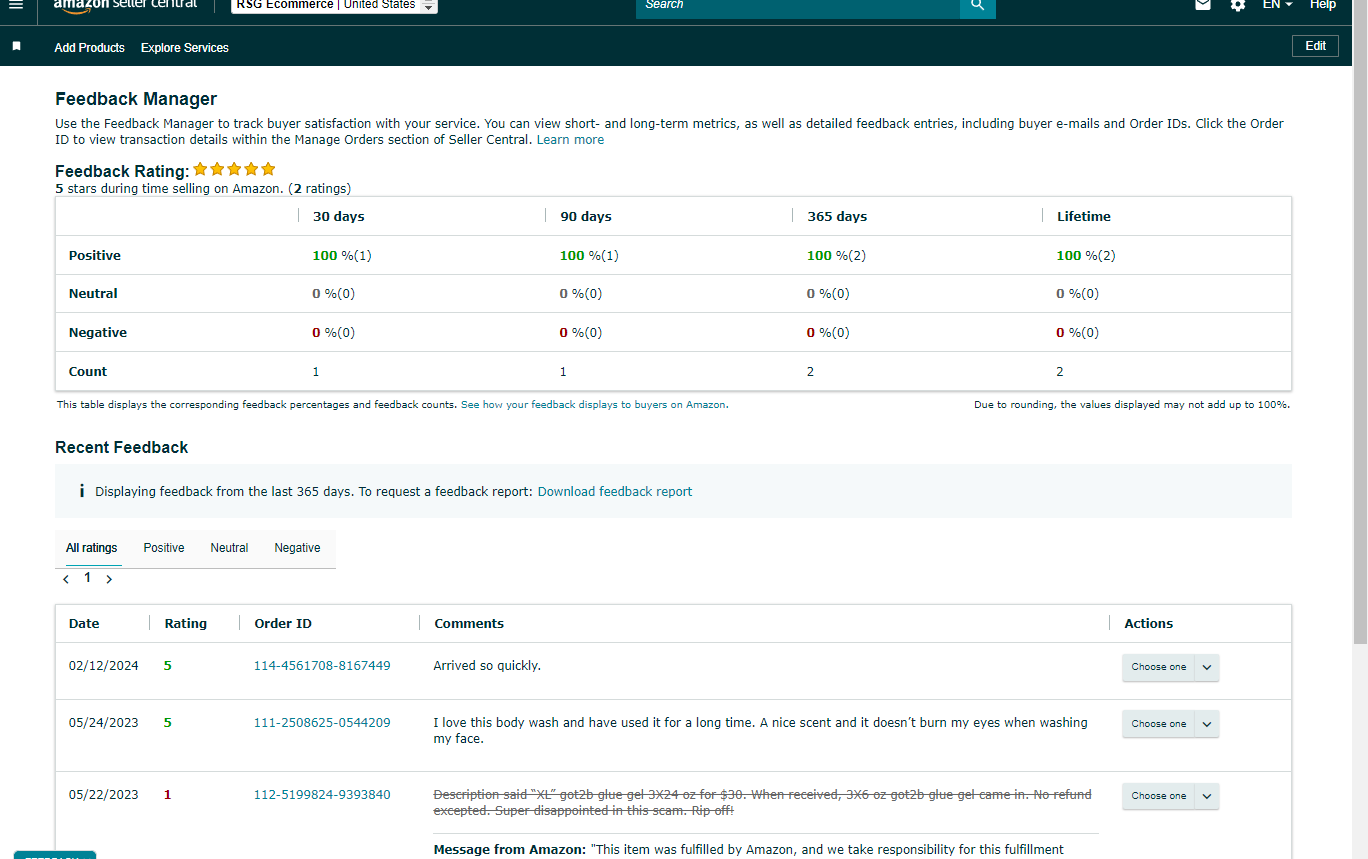Screen dimensions: 1368x859
Task: Click the 05/22/2023 date cell
Action: click(104, 795)
